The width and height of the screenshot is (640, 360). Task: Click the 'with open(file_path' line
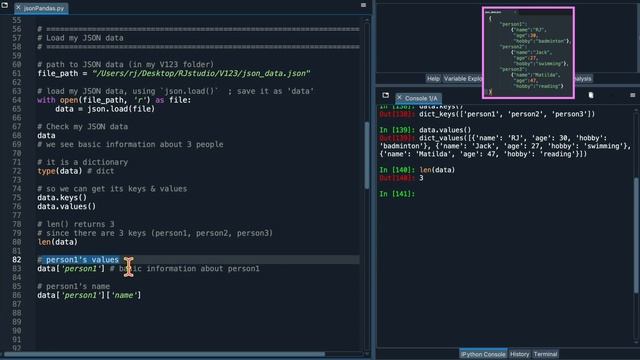coord(114,100)
